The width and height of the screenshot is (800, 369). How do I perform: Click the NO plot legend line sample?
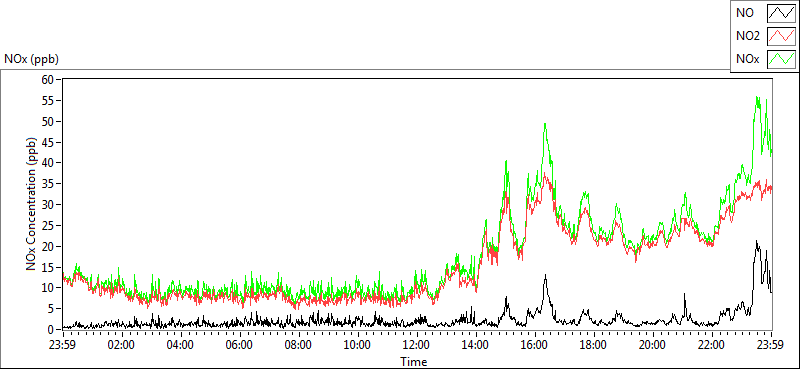click(781, 13)
